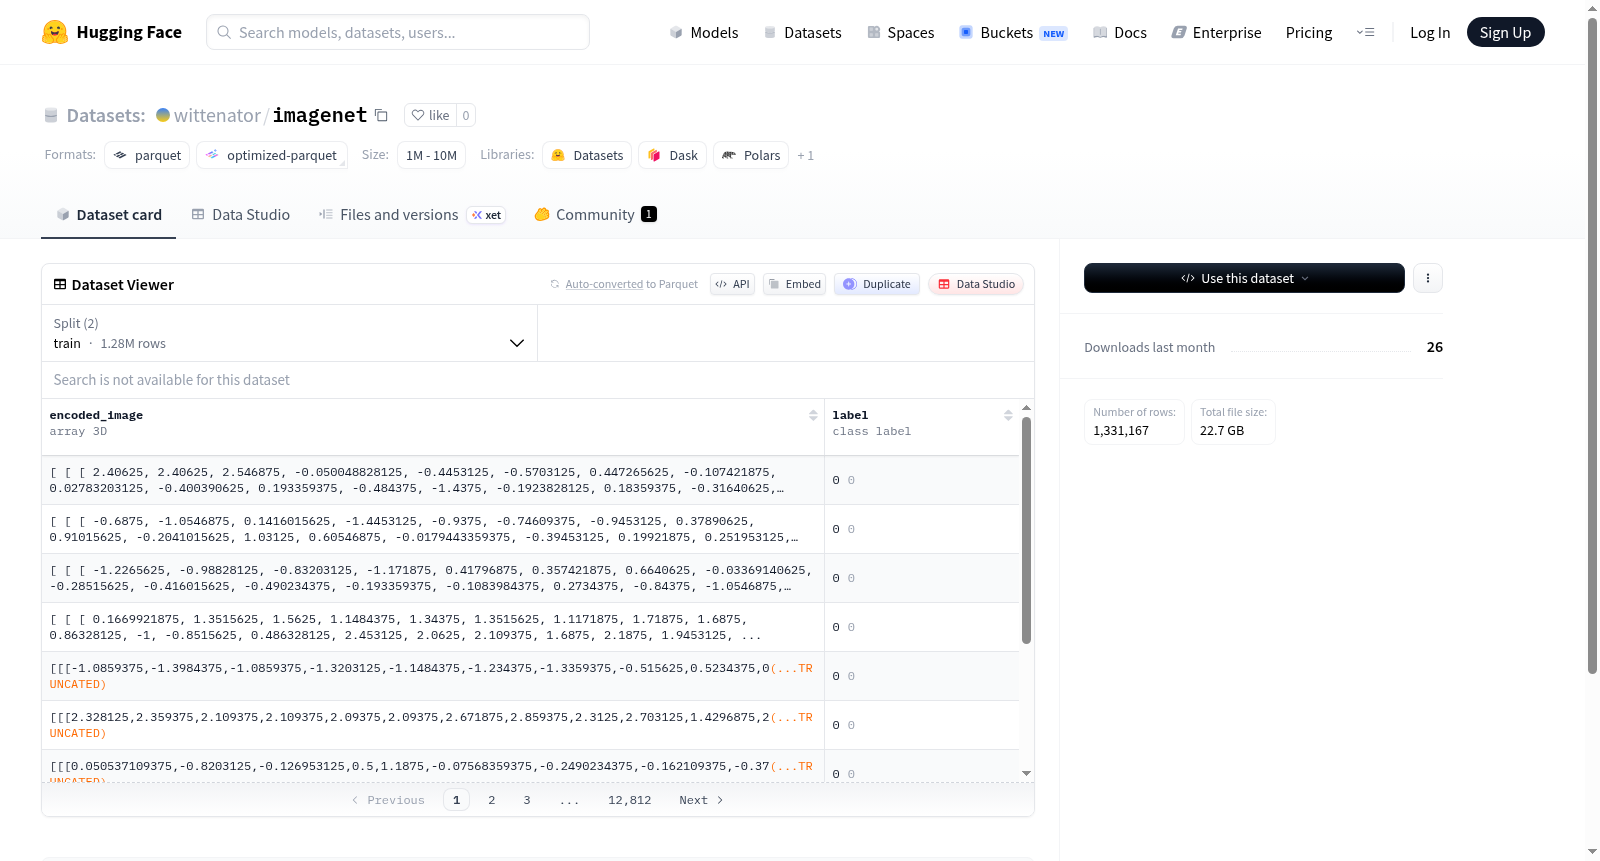
Task: Open Models in the top navigation
Action: point(704,32)
